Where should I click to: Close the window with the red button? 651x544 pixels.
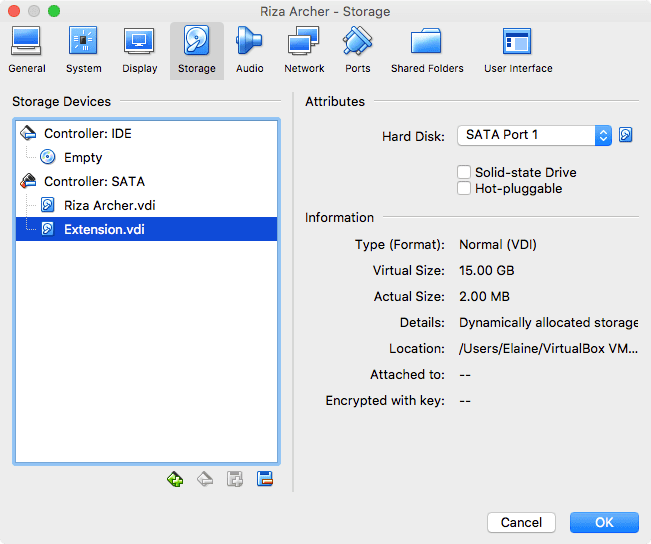pyautogui.click(x=14, y=11)
